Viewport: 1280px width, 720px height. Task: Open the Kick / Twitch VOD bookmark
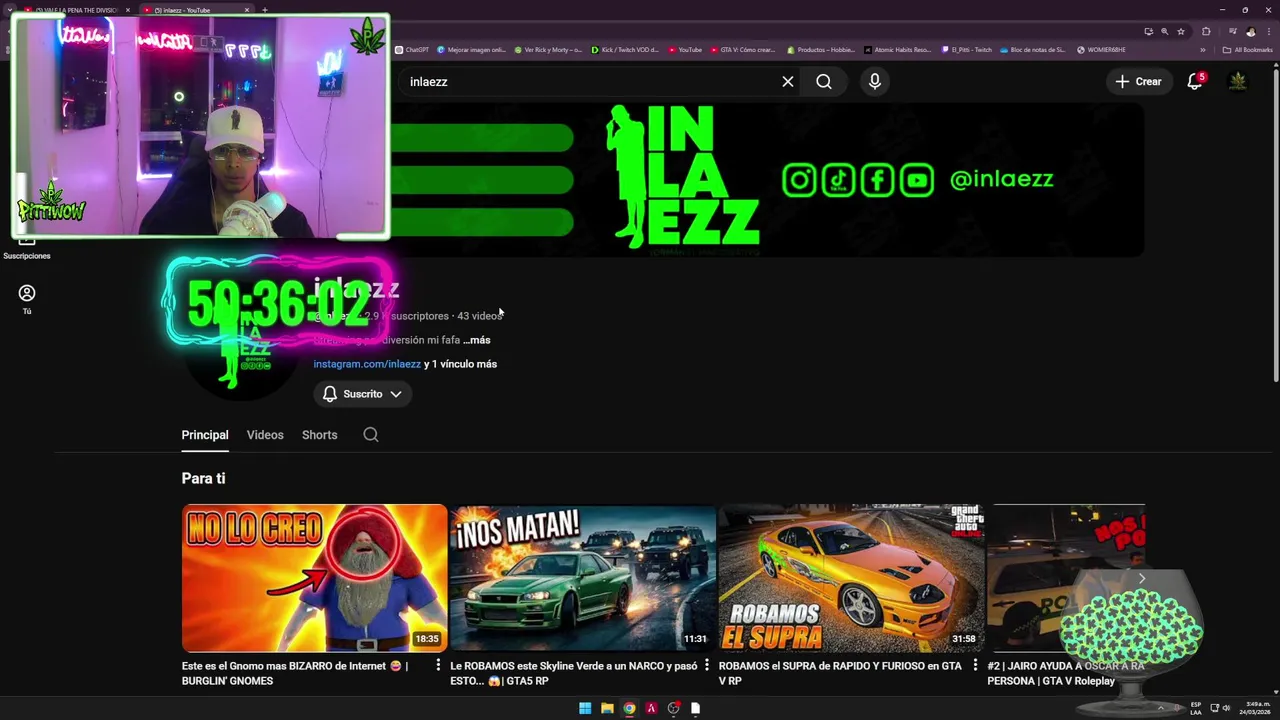point(625,50)
